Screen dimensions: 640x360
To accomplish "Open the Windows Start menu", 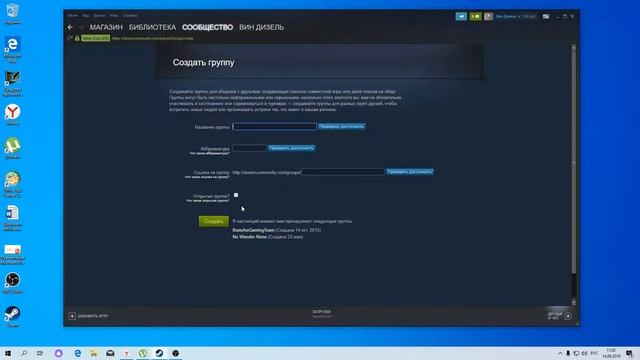I will [x=8, y=353].
